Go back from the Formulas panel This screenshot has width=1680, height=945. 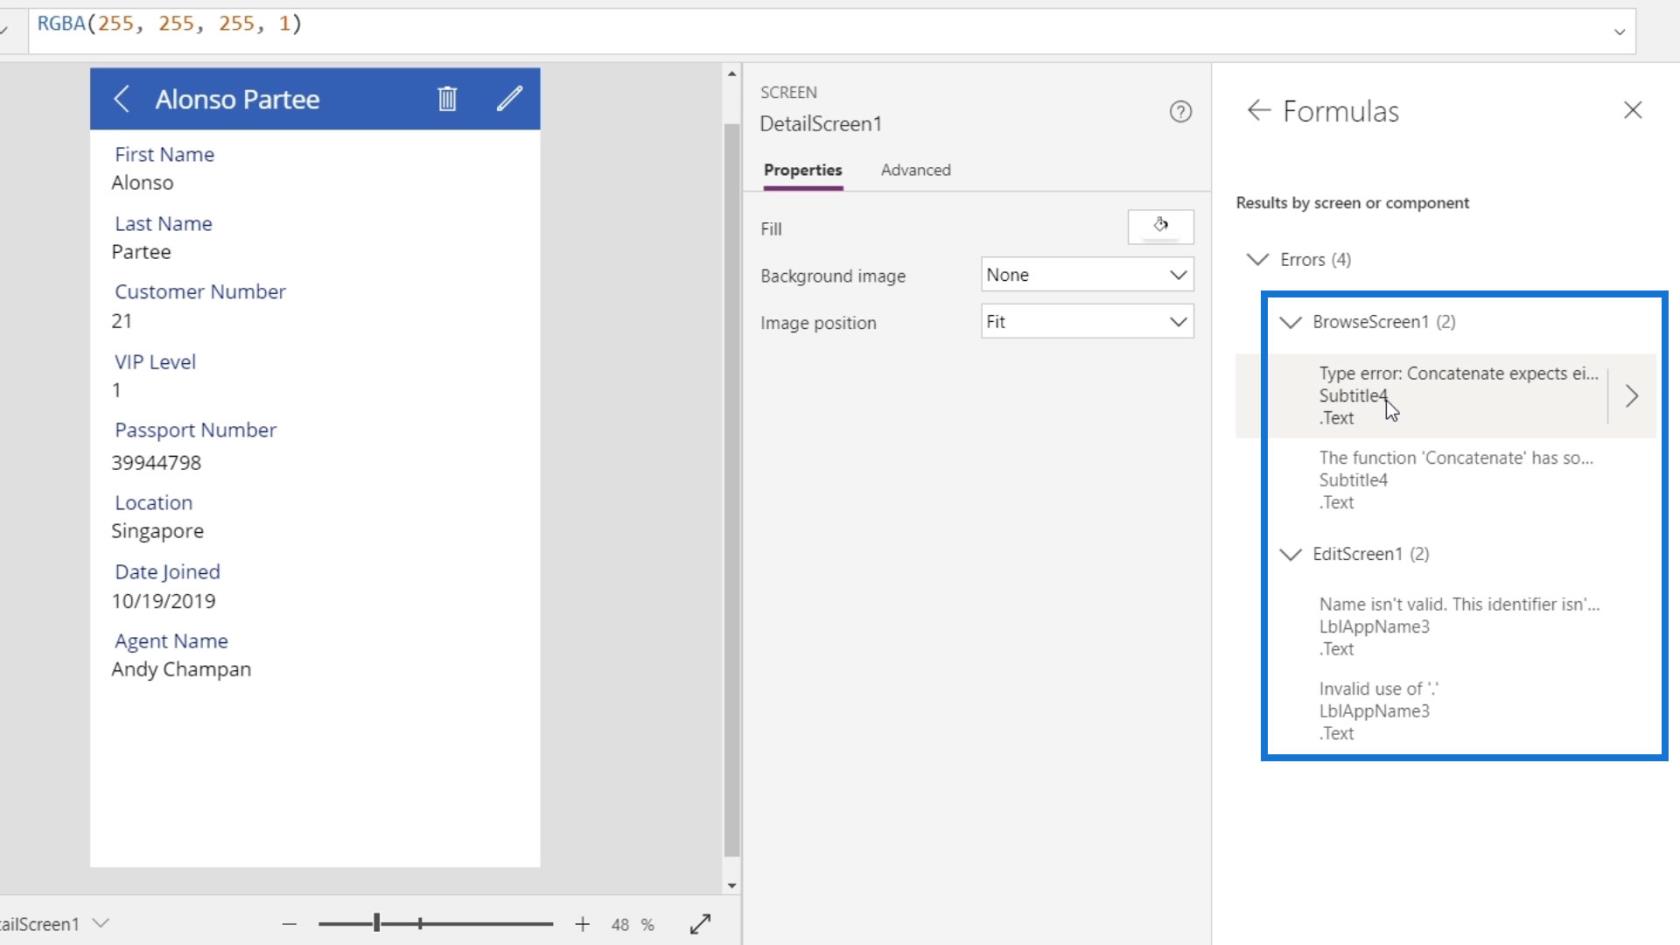(x=1258, y=110)
